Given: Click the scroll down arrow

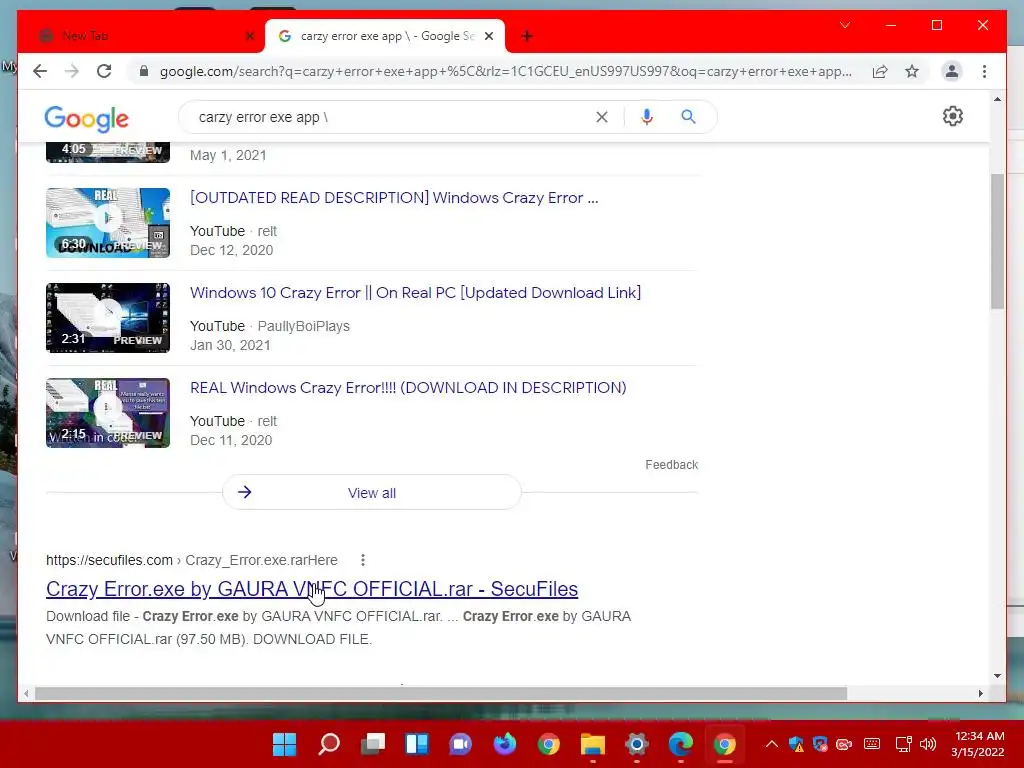Looking at the screenshot, I should click(997, 676).
